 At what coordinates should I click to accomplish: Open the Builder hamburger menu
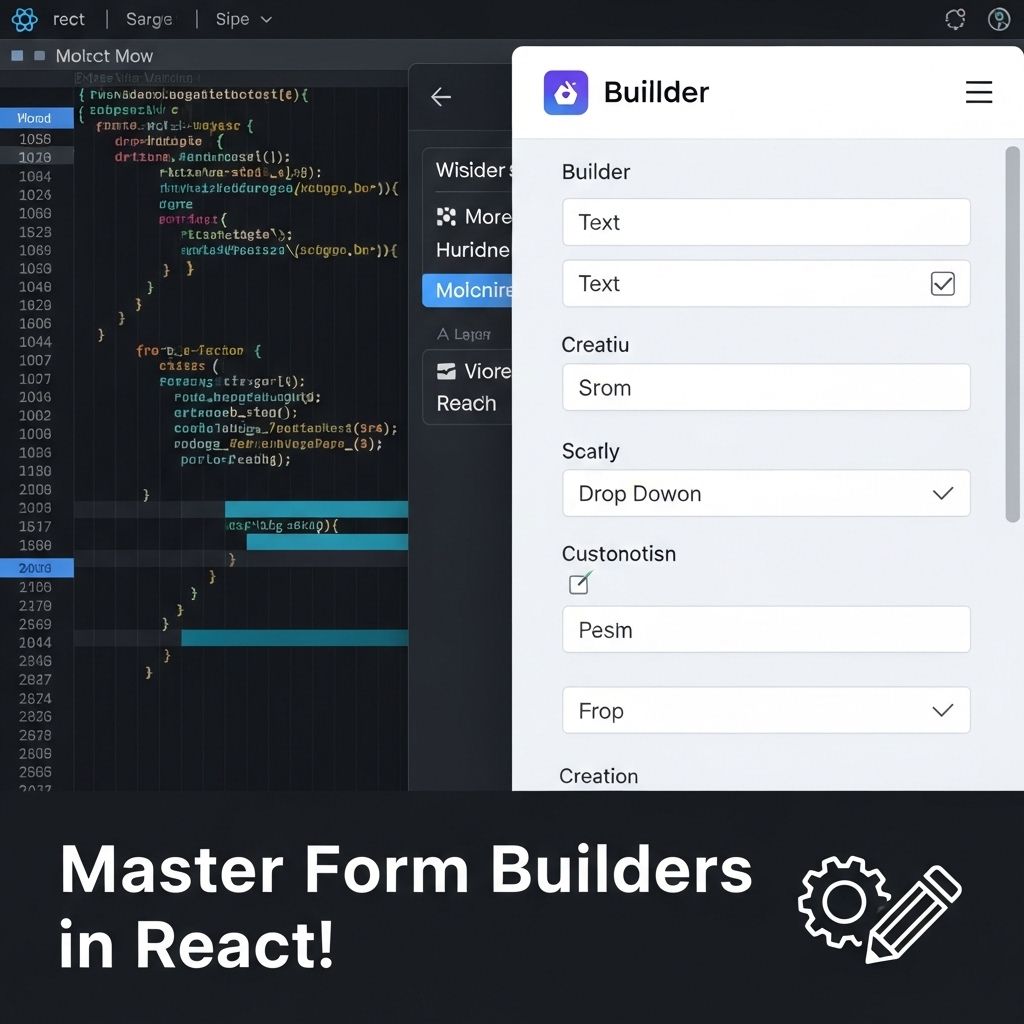coord(978,93)
